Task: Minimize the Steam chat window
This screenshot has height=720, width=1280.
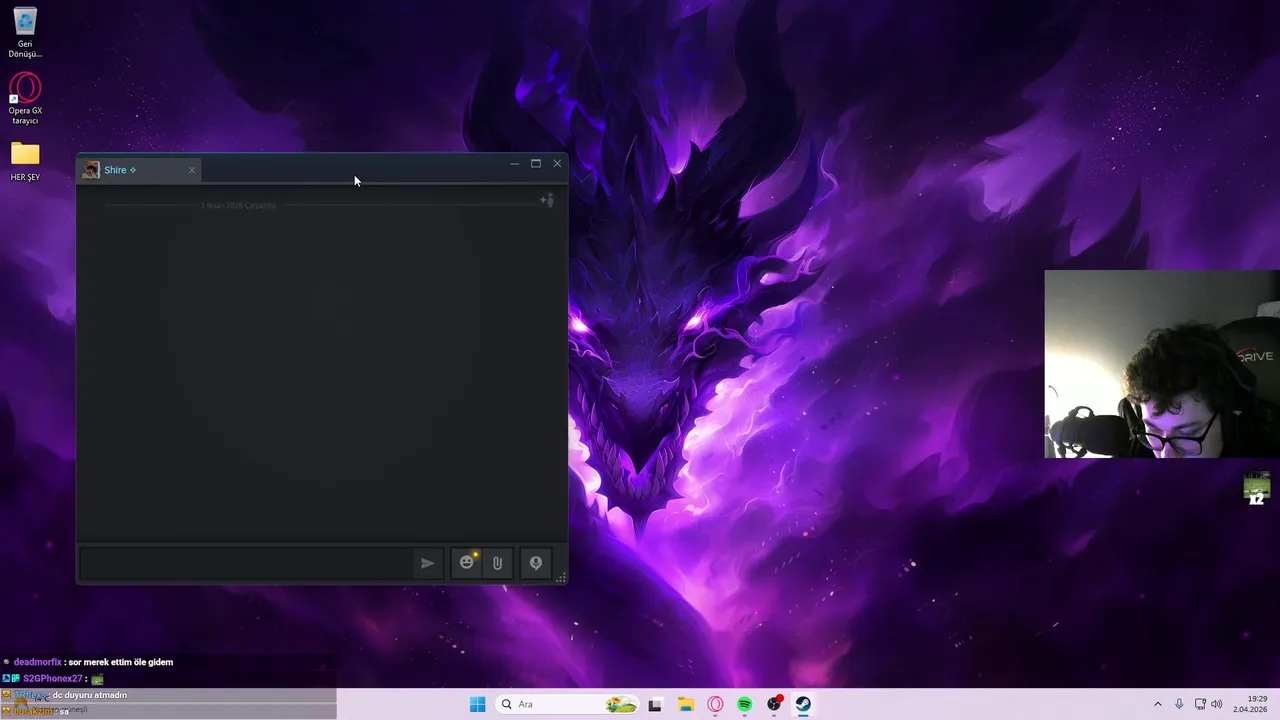Action: point(514,164)
